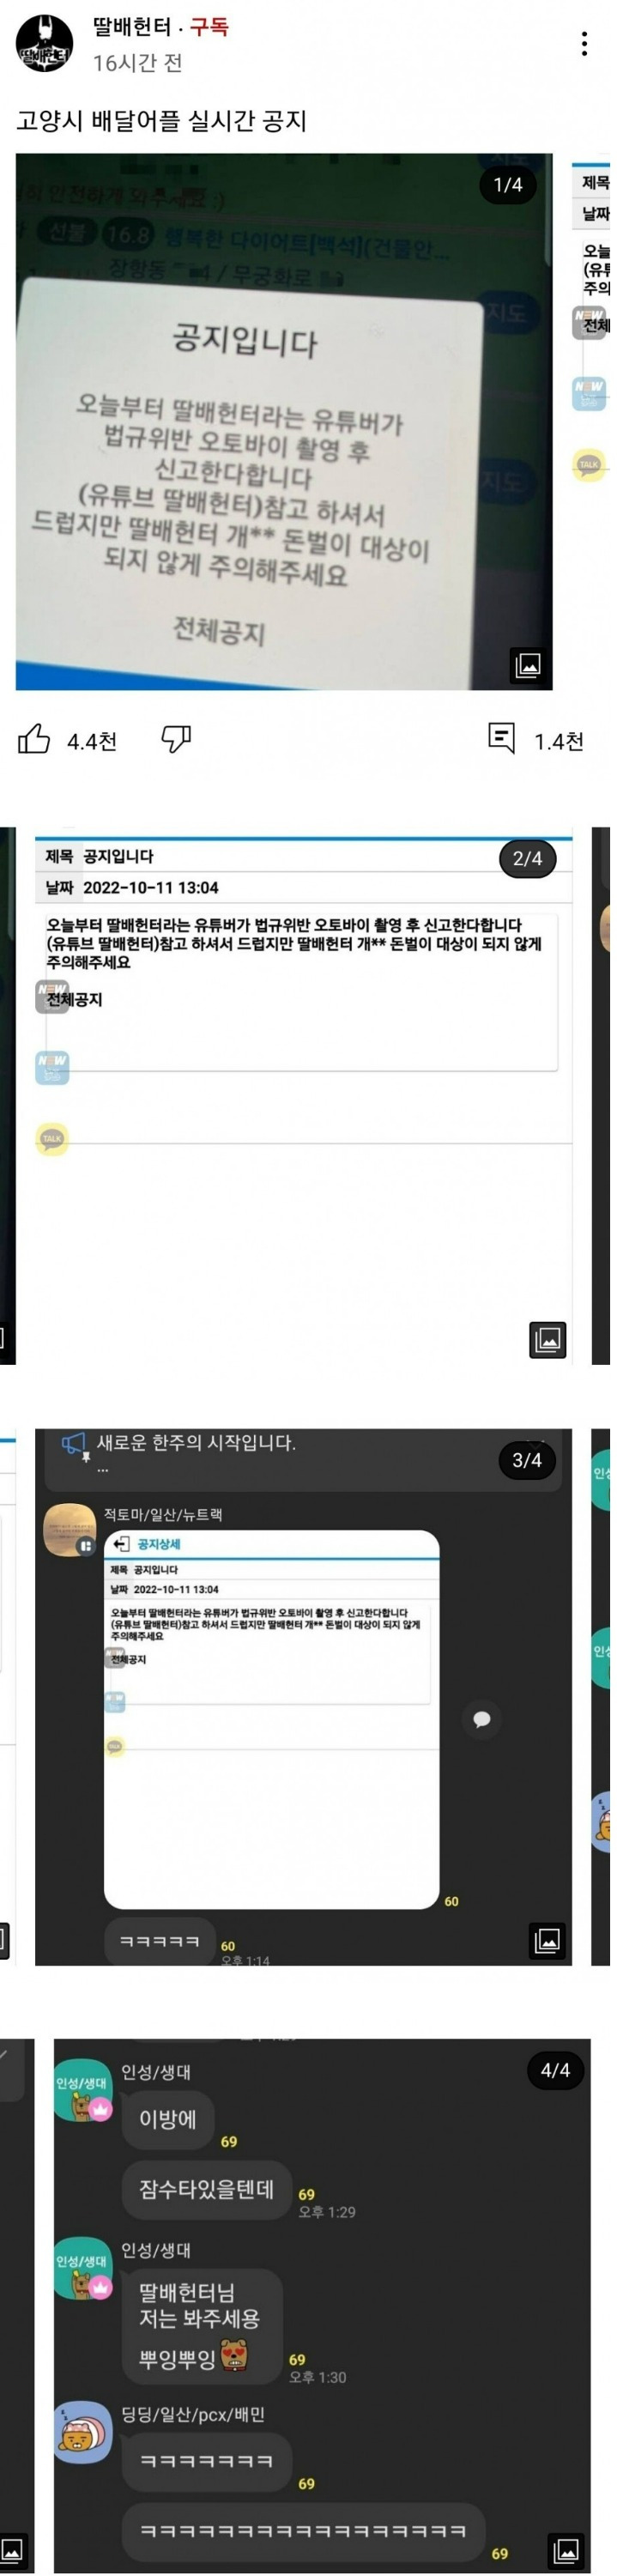
Task: Tap gallery icon on image 3/4
Action: (547, 1941)
